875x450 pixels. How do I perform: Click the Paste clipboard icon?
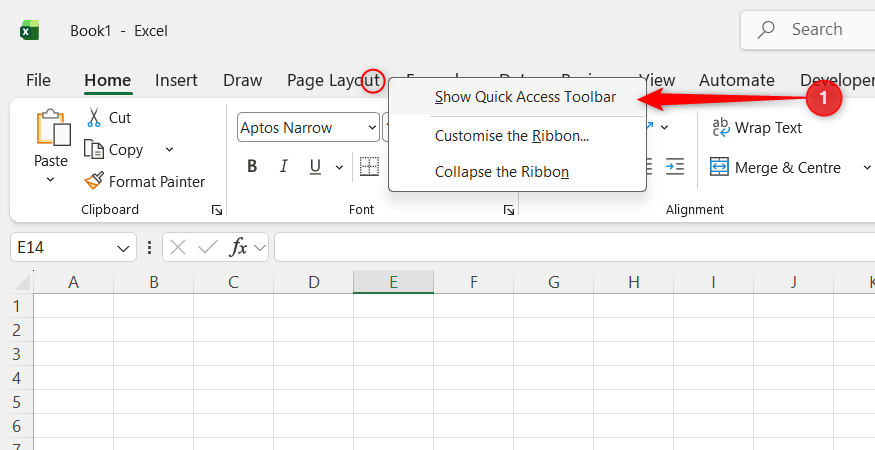click(x=53, y=128)
